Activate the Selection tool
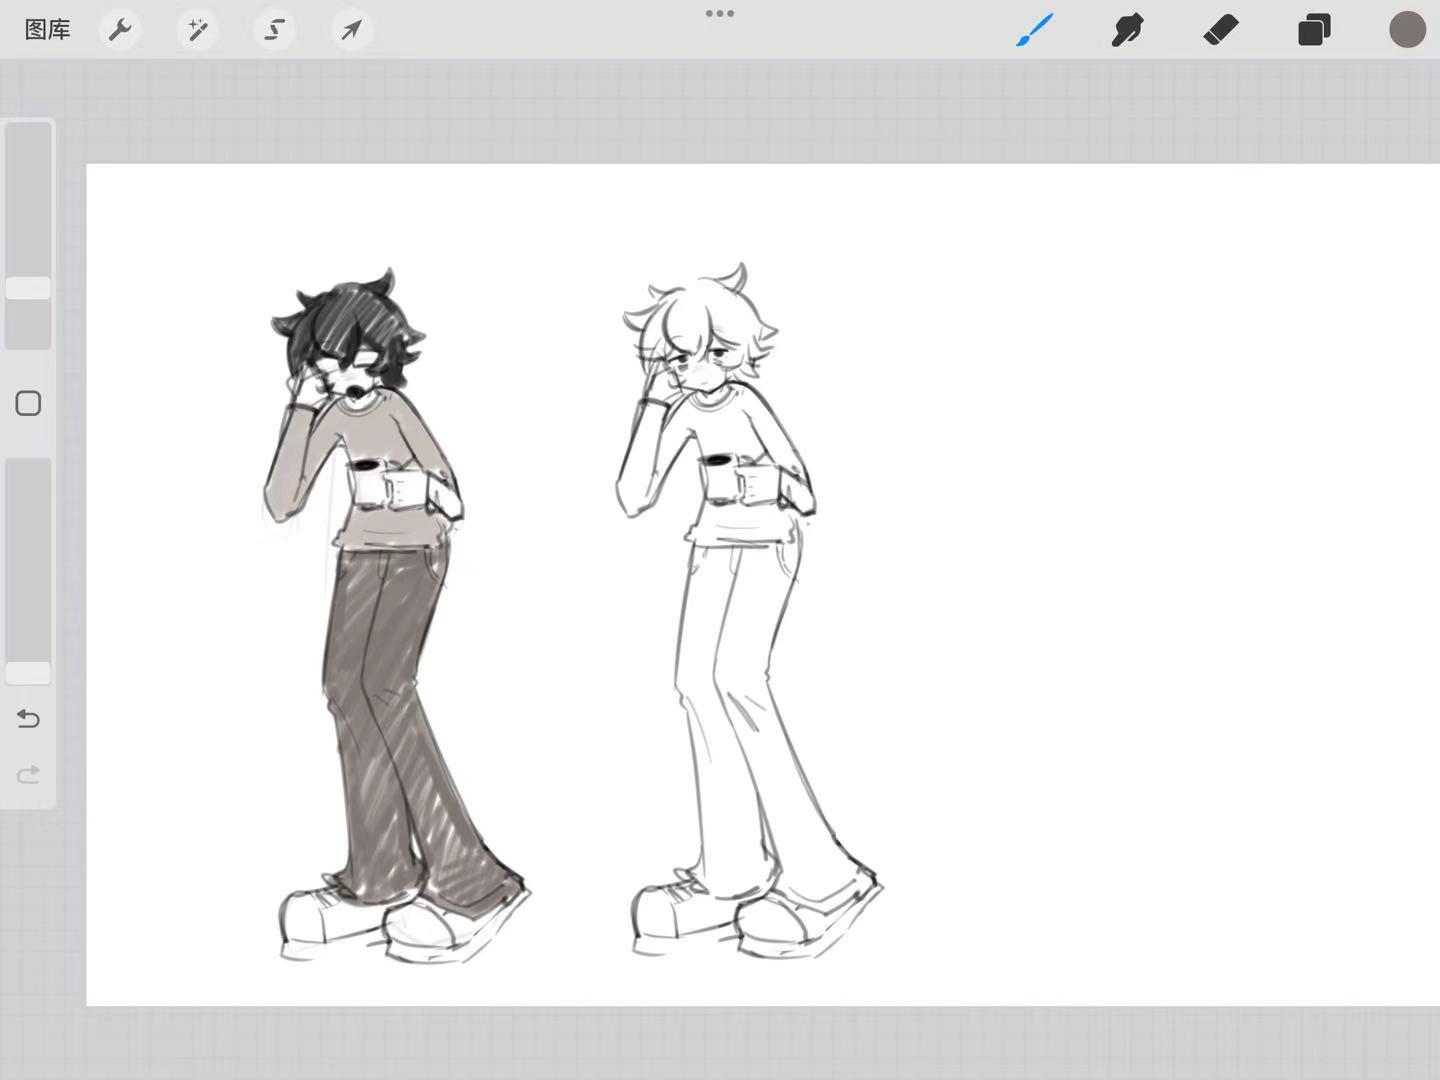1440x1080 pixels. 274,30
